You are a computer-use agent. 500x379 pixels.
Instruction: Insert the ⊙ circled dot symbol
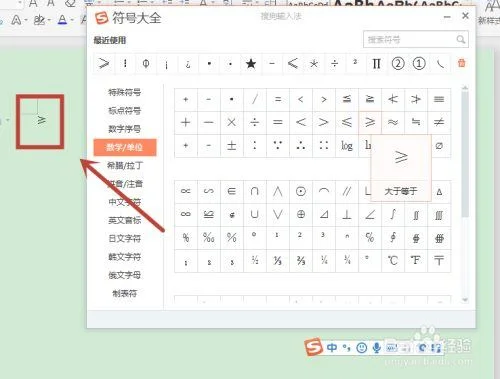(301, 191)
